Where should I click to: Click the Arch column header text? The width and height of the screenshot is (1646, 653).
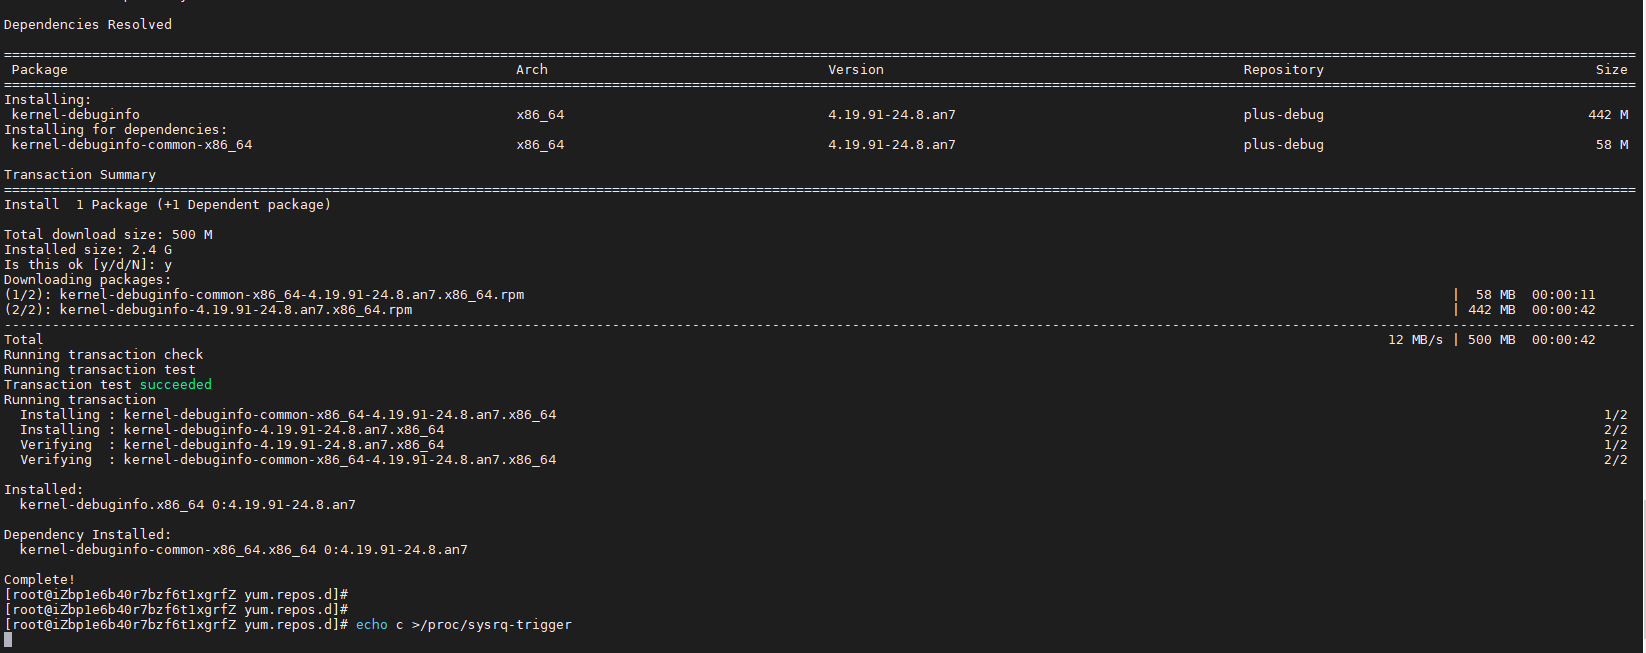532,70
